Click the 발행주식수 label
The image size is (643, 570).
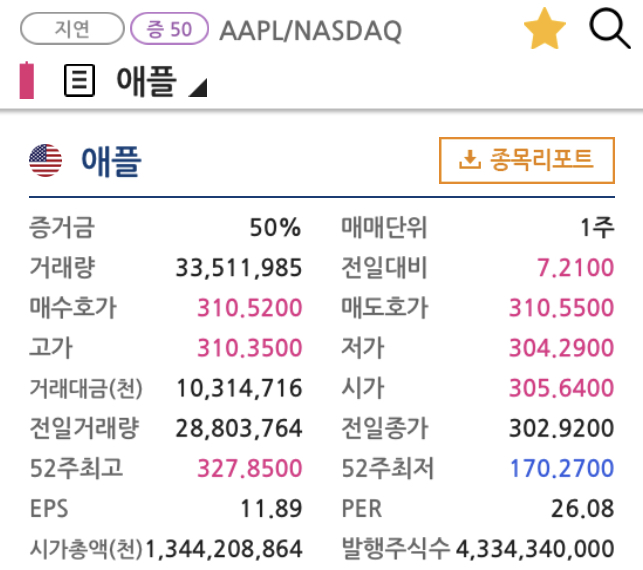coord(396,549)
